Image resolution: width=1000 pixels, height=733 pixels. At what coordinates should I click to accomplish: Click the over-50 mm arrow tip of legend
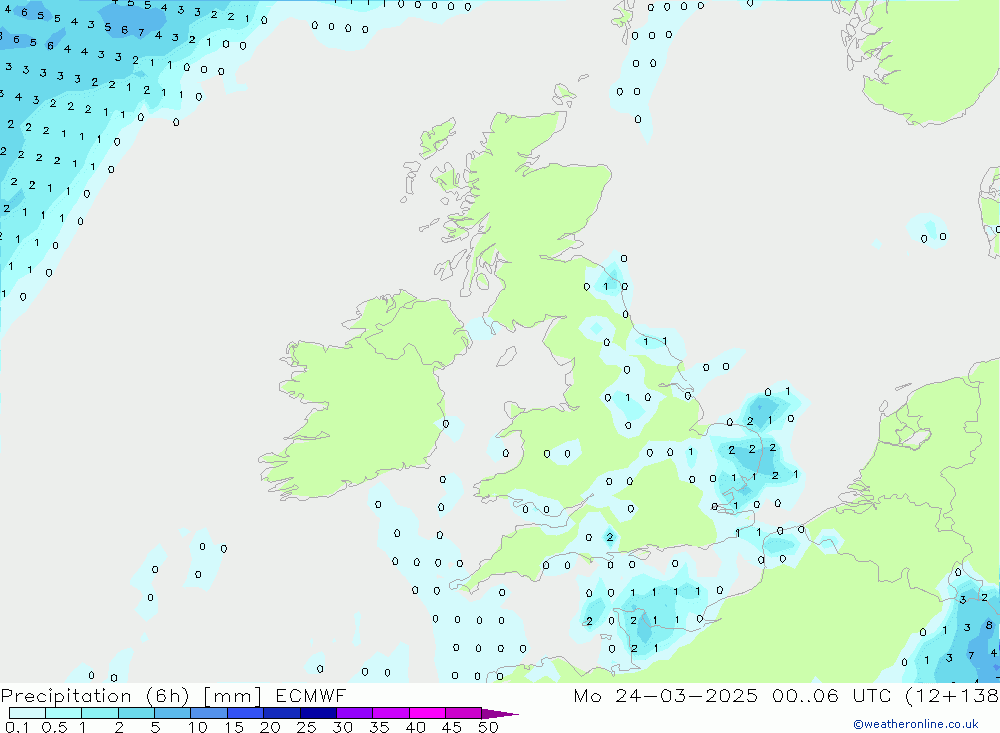(x=499, y=714)
